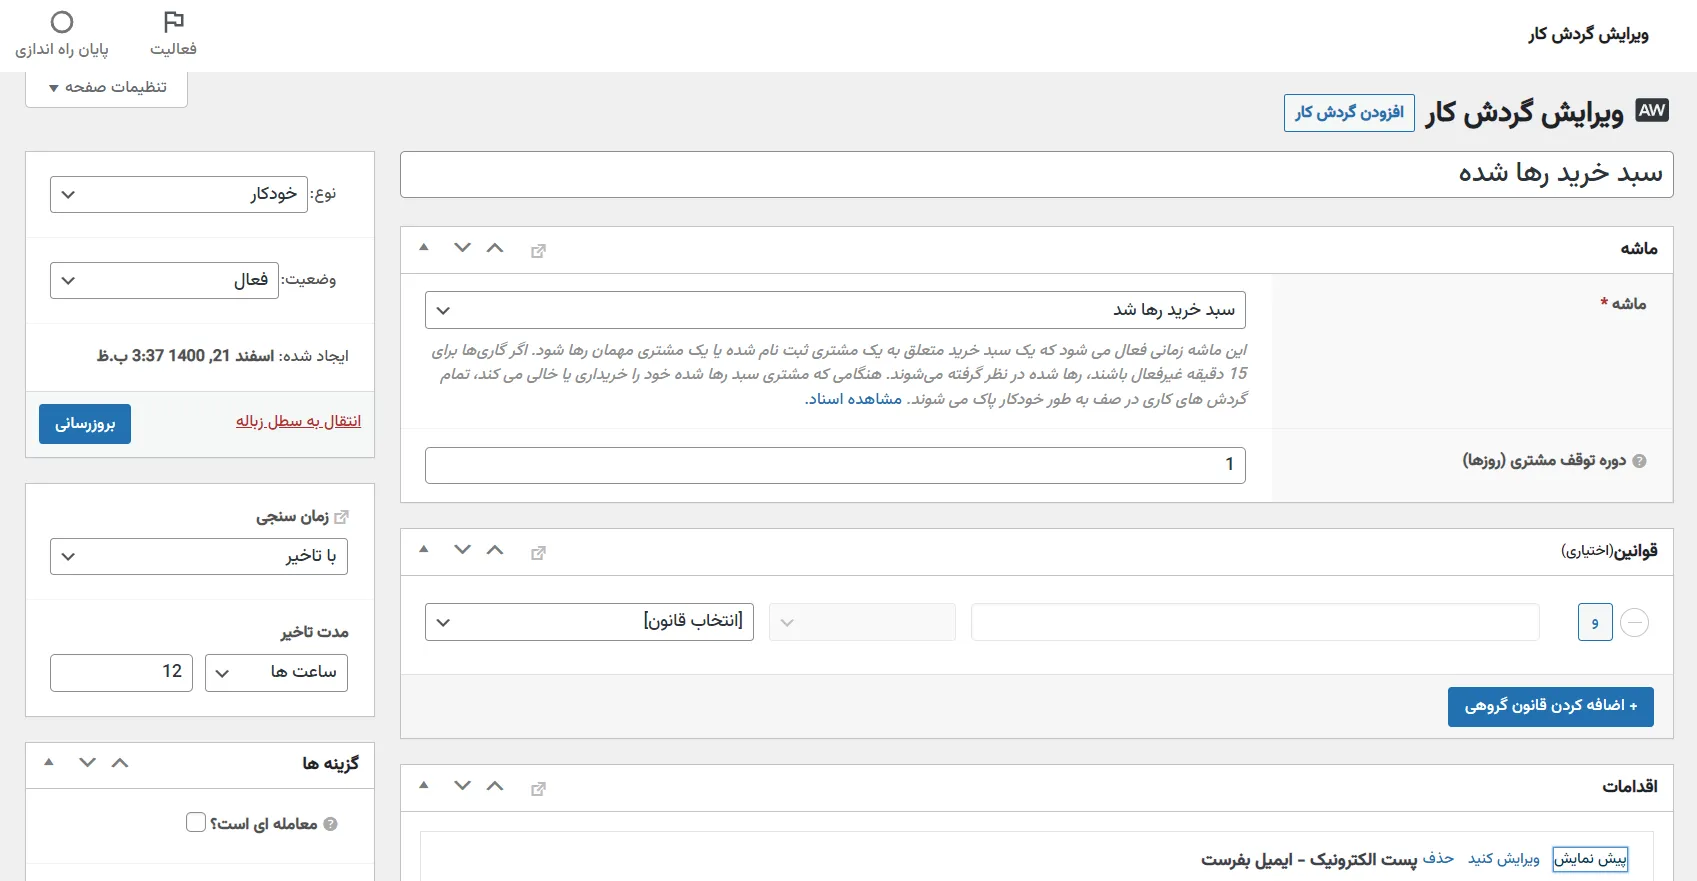Open the وضعیت dropdown showing فعال

pyautogui.click(x=164, y=280)
